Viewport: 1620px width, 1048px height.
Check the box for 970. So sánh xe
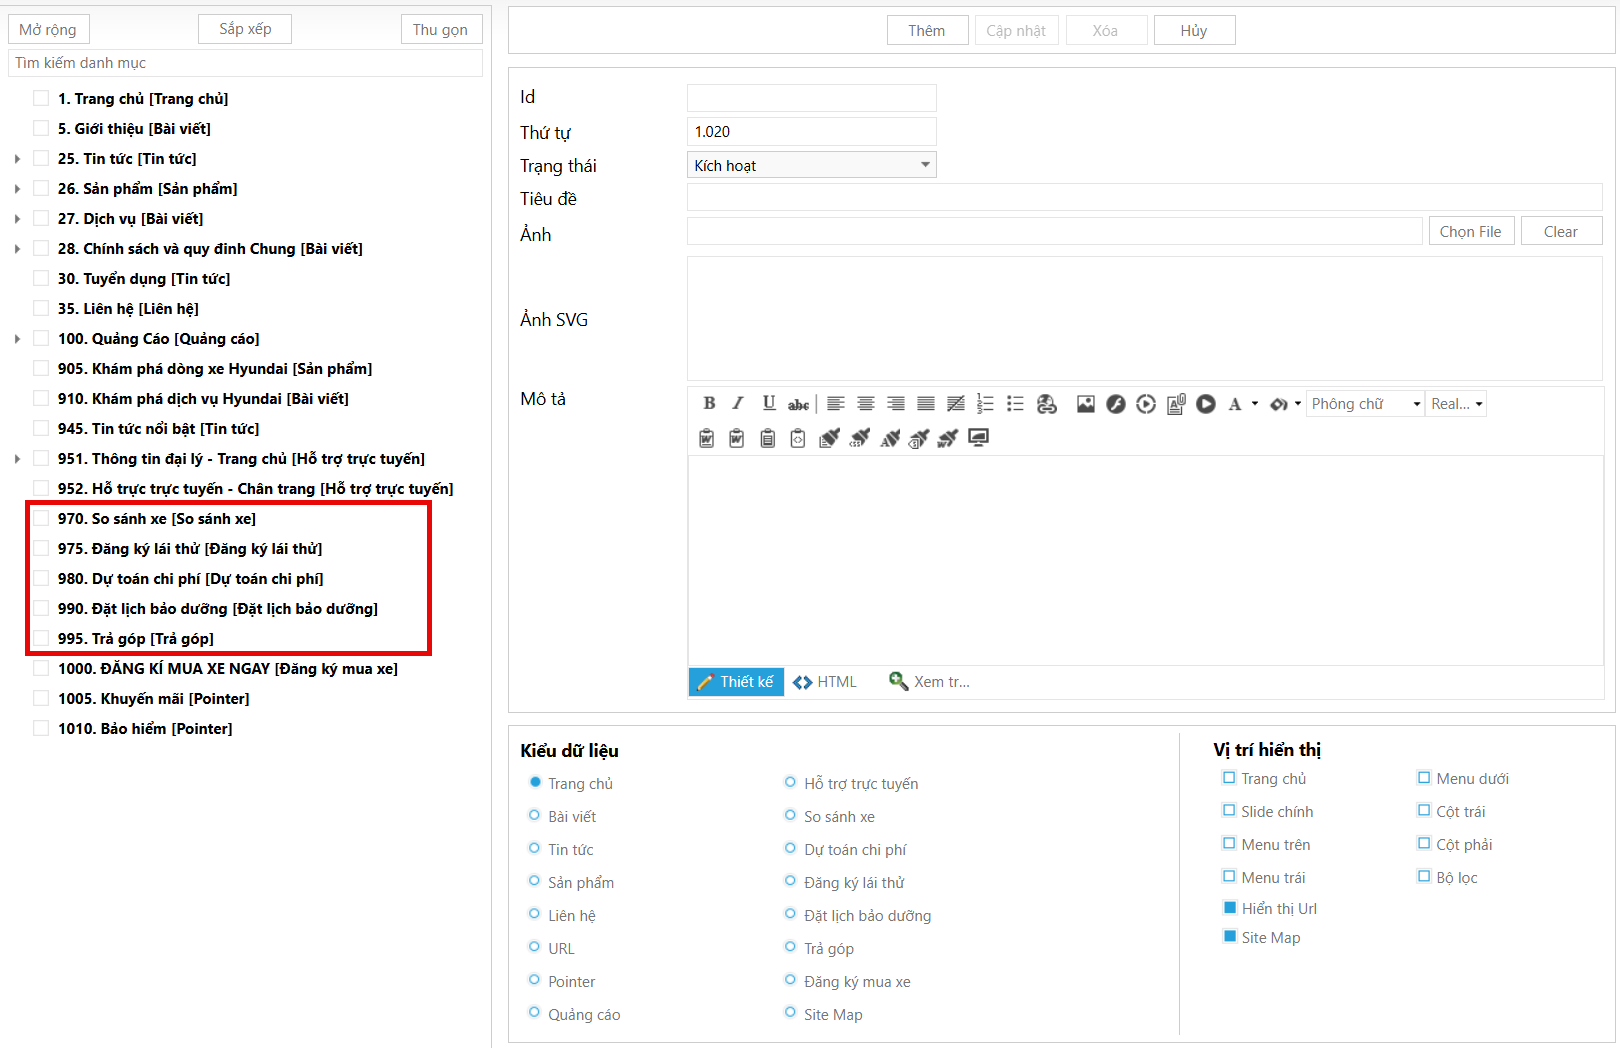(x=41, y=519)
